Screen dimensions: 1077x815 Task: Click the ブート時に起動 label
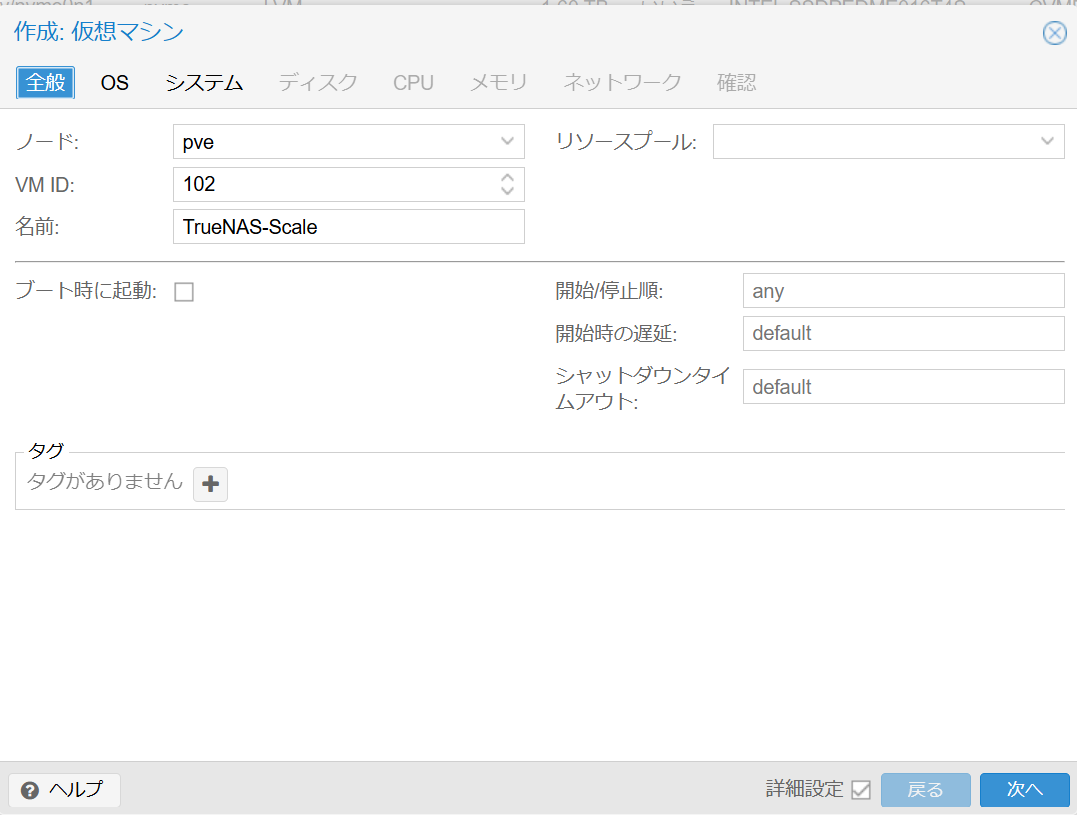click(86, 291)
